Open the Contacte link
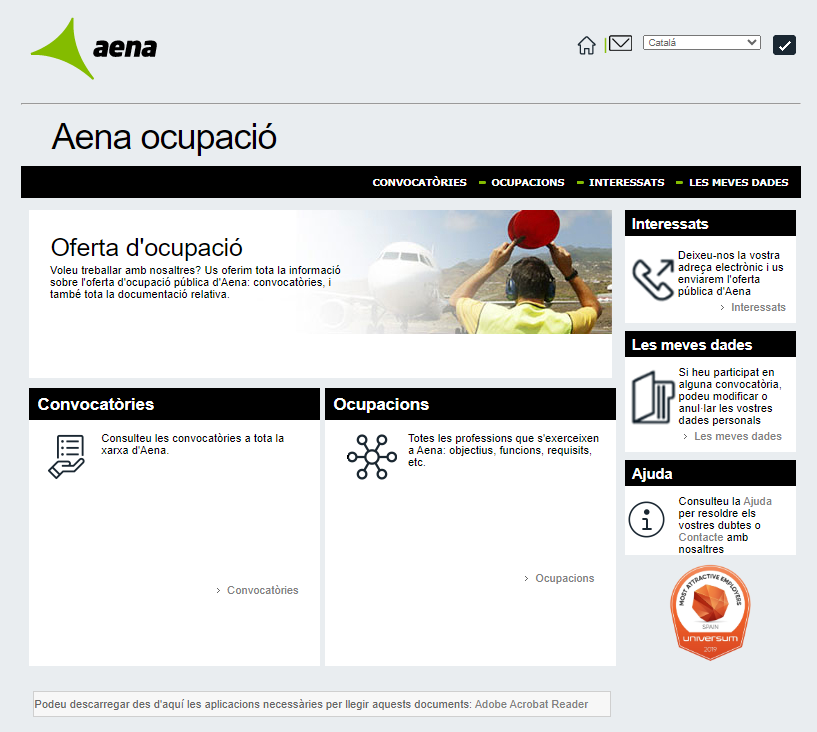 701,537
